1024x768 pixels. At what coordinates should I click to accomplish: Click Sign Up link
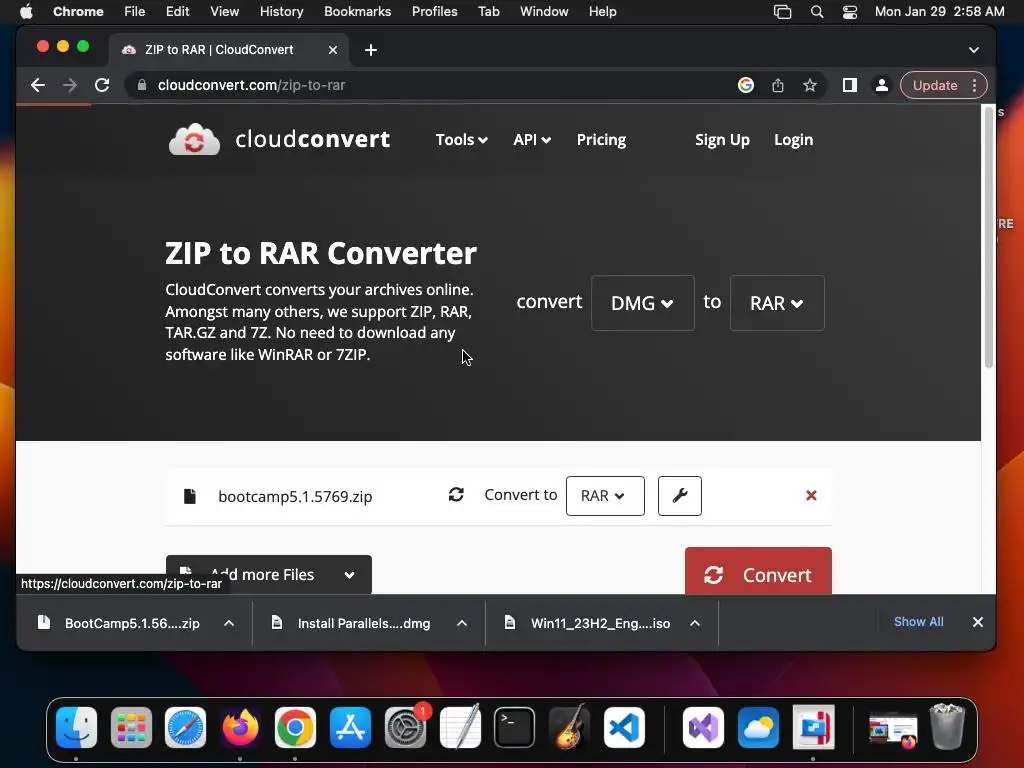point(722,140)
